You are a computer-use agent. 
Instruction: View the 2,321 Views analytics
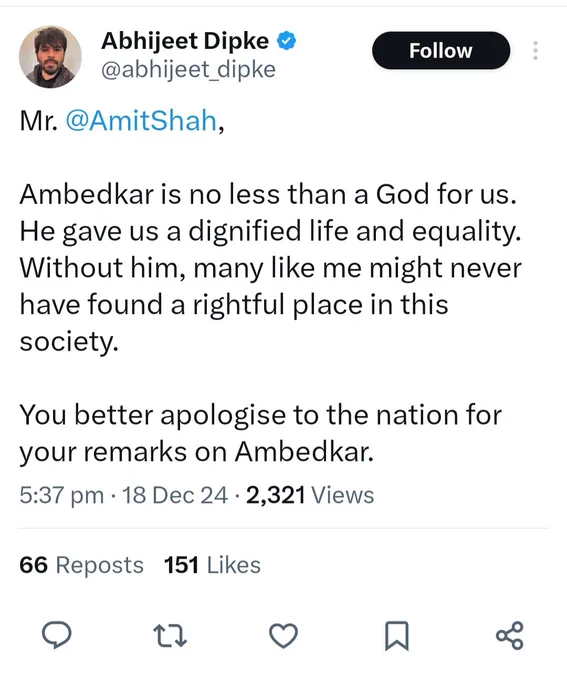click(x=310, y=495)
